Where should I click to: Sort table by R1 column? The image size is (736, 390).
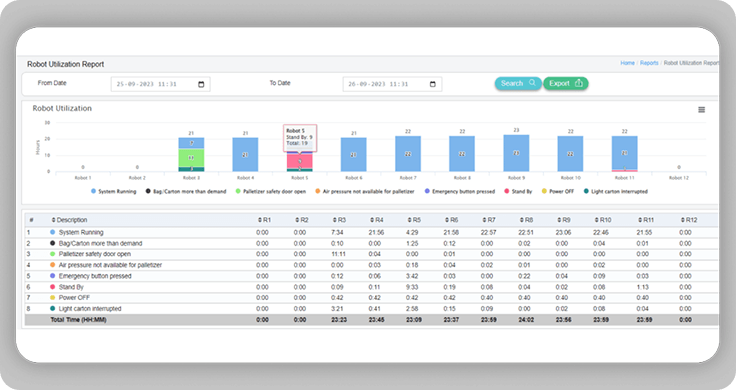click(x=264, y=220)
